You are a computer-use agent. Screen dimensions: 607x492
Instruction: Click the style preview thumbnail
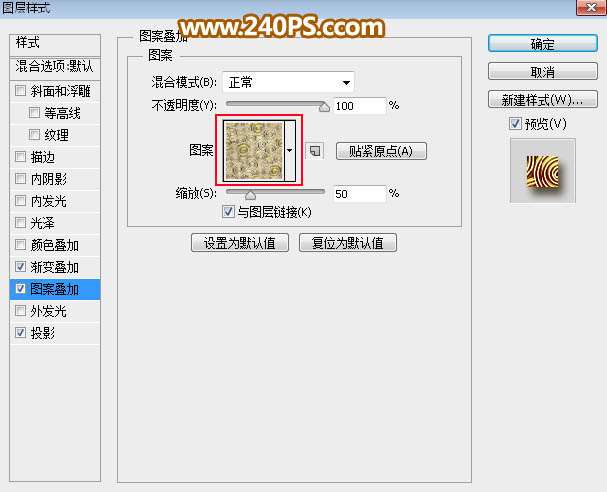543,171
